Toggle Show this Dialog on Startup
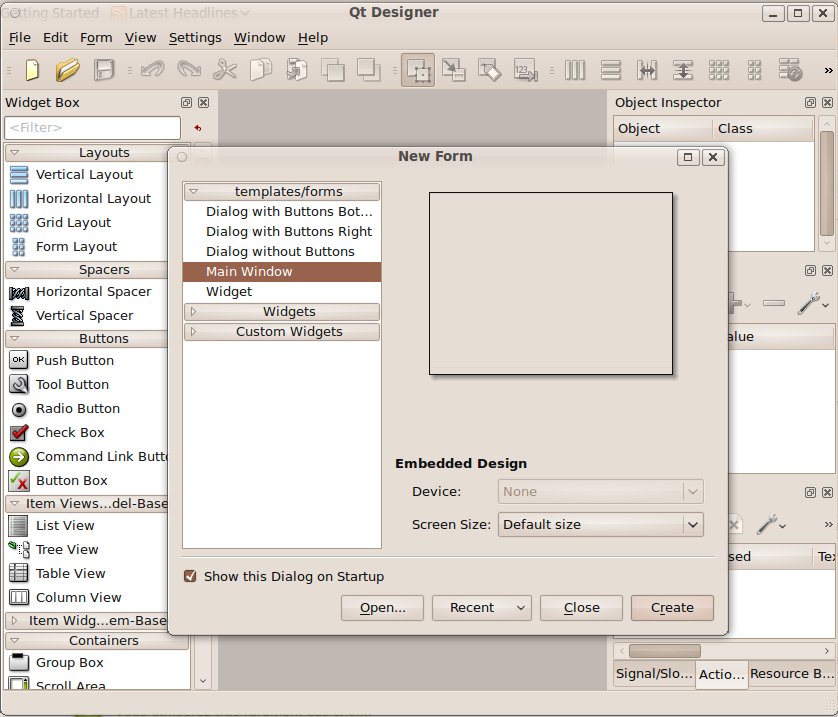 (190, 576)
